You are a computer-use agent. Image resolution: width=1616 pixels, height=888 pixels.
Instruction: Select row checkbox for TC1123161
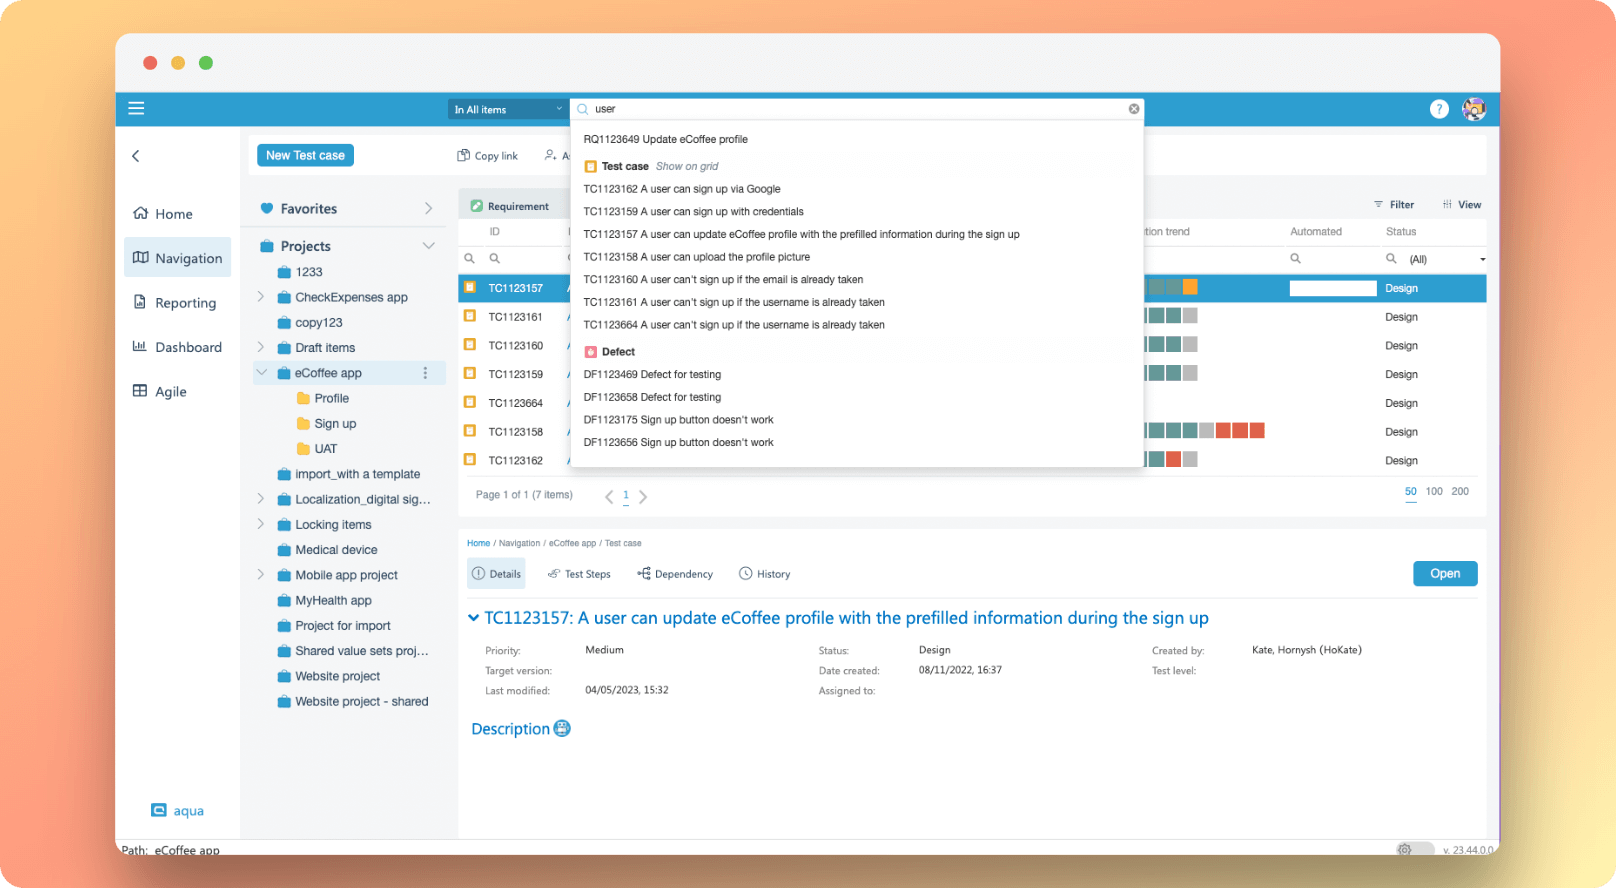[x=470, y=316]
